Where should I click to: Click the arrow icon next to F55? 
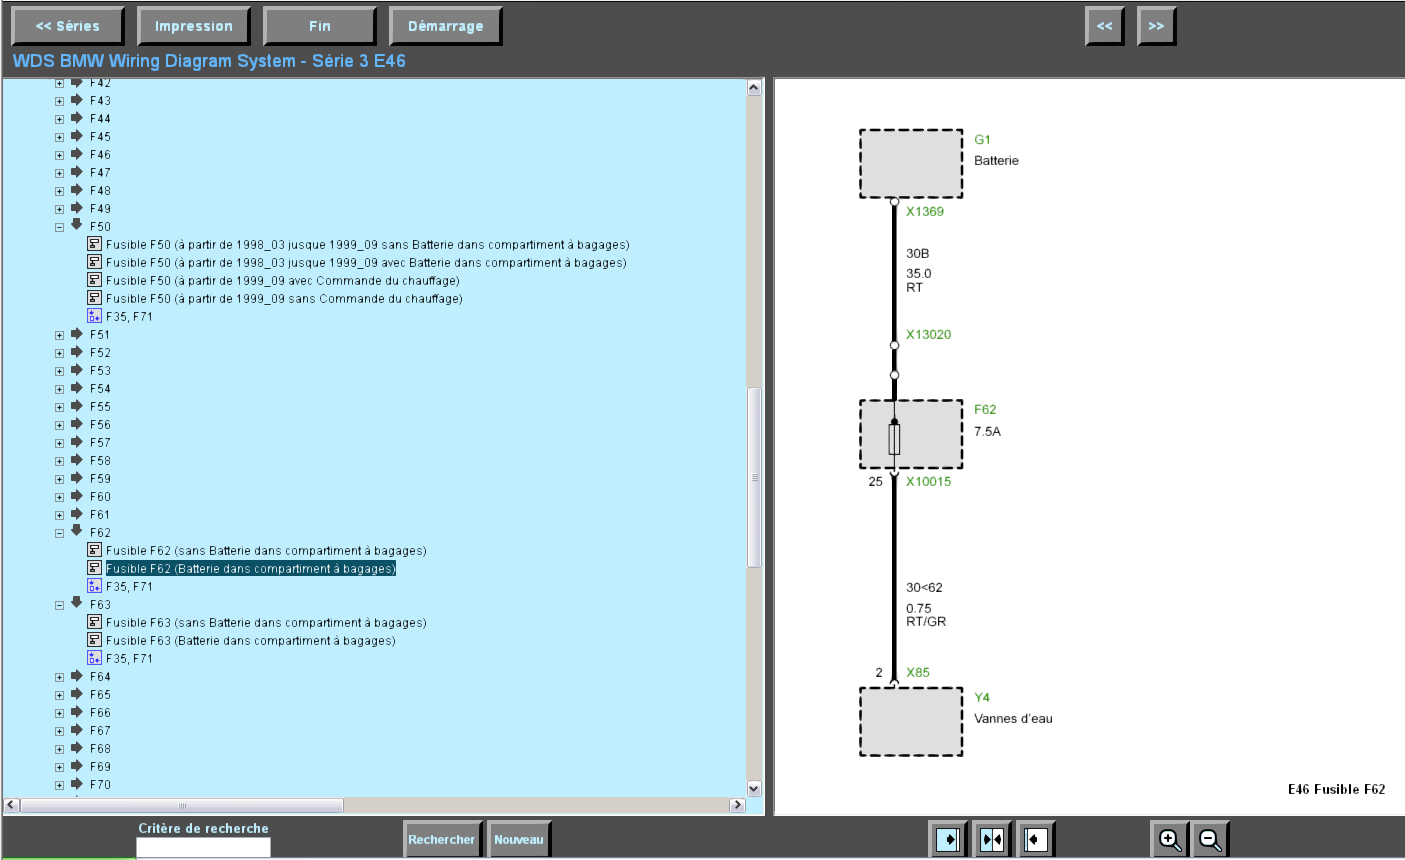pyautogui.click(x=77, y=406)
